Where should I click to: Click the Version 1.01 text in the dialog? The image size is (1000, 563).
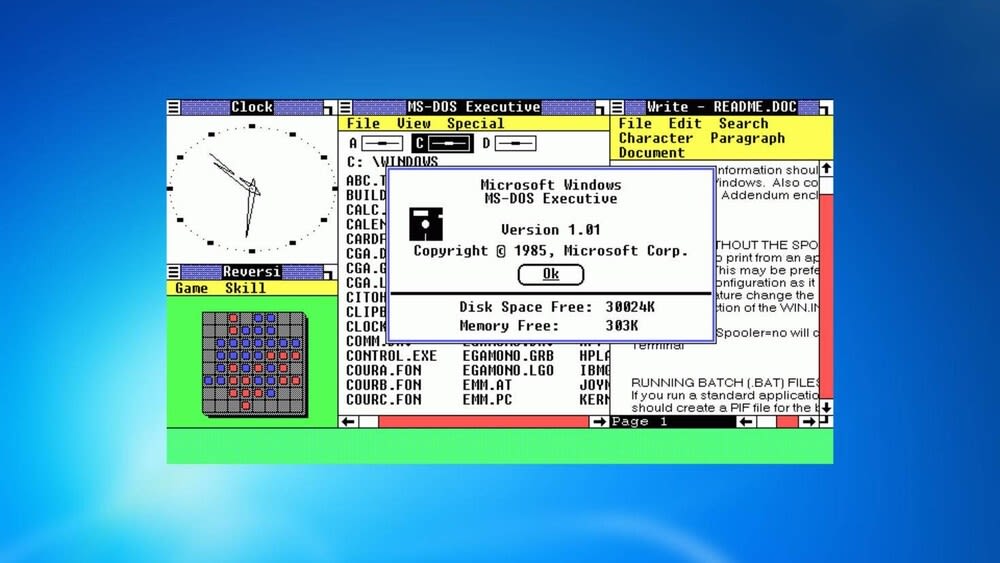click(550, 230)
